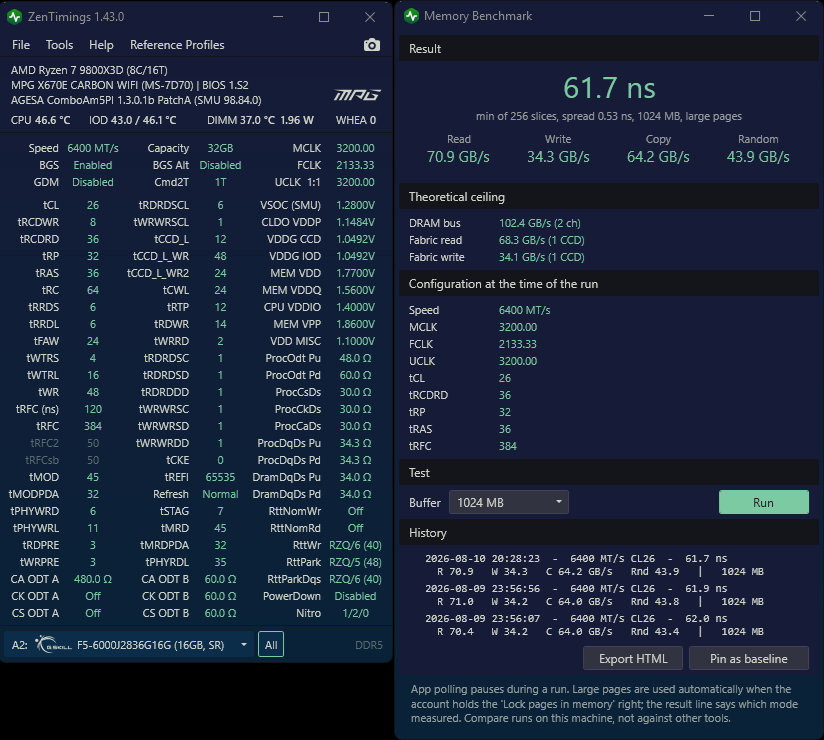Minimize the ZenTimings window
824x740 pixels.
[x=278, y=17]
